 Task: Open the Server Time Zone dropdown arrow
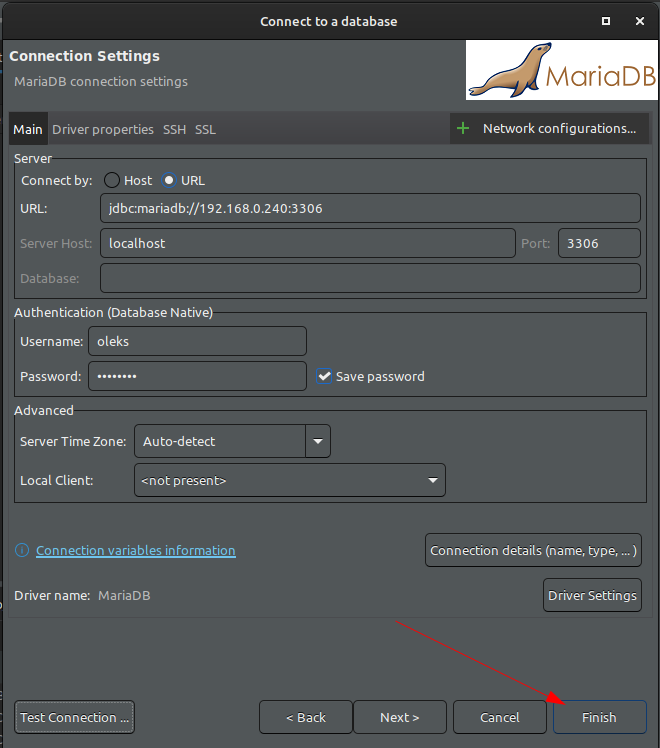318,441
